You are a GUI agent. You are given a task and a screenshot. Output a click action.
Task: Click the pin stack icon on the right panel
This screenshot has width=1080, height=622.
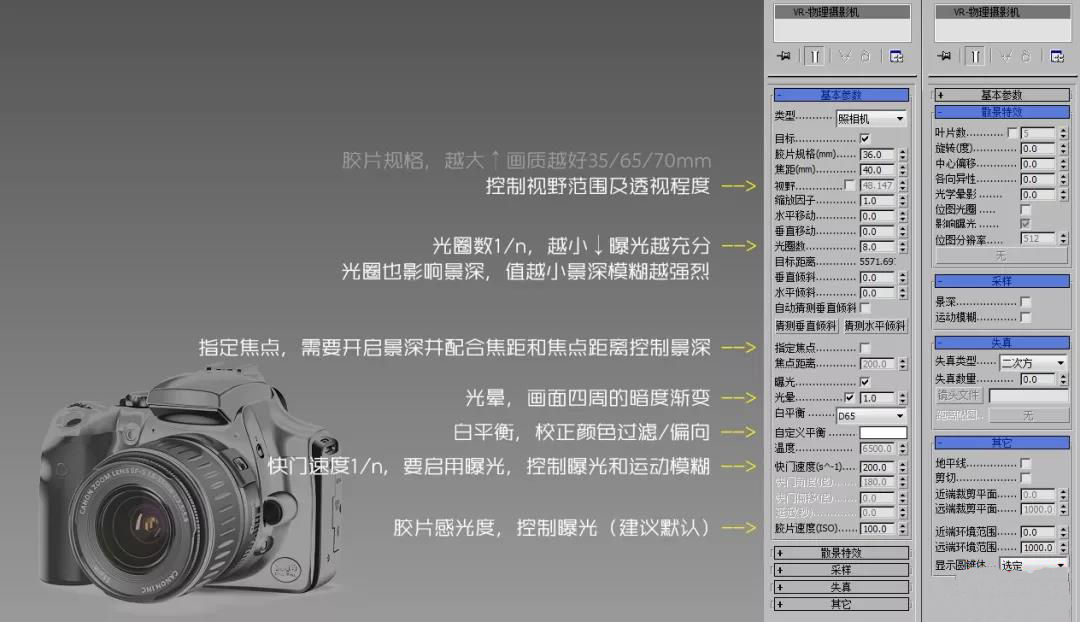tap(943, 56)
